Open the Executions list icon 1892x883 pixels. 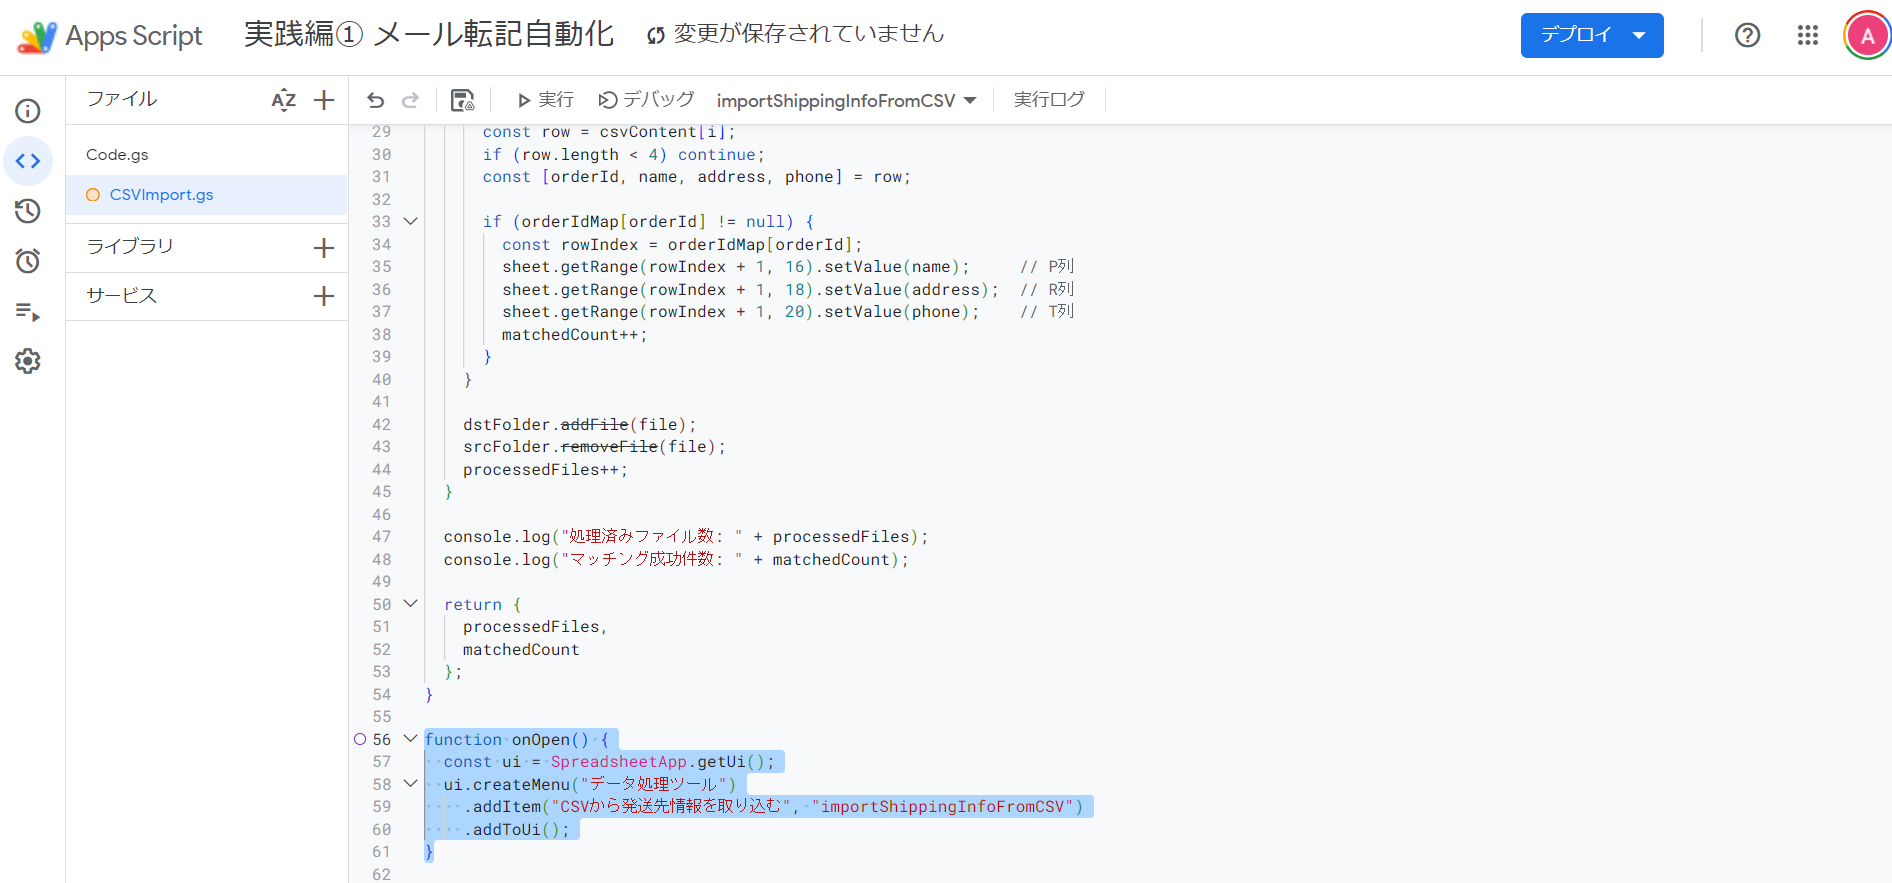pyautogui.click(x=28, y=312)
